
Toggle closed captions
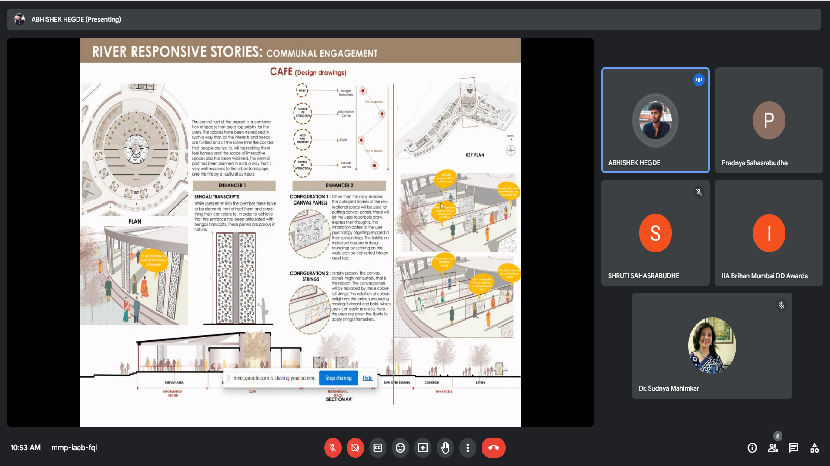pyautogui.click(x=378, y=447)
